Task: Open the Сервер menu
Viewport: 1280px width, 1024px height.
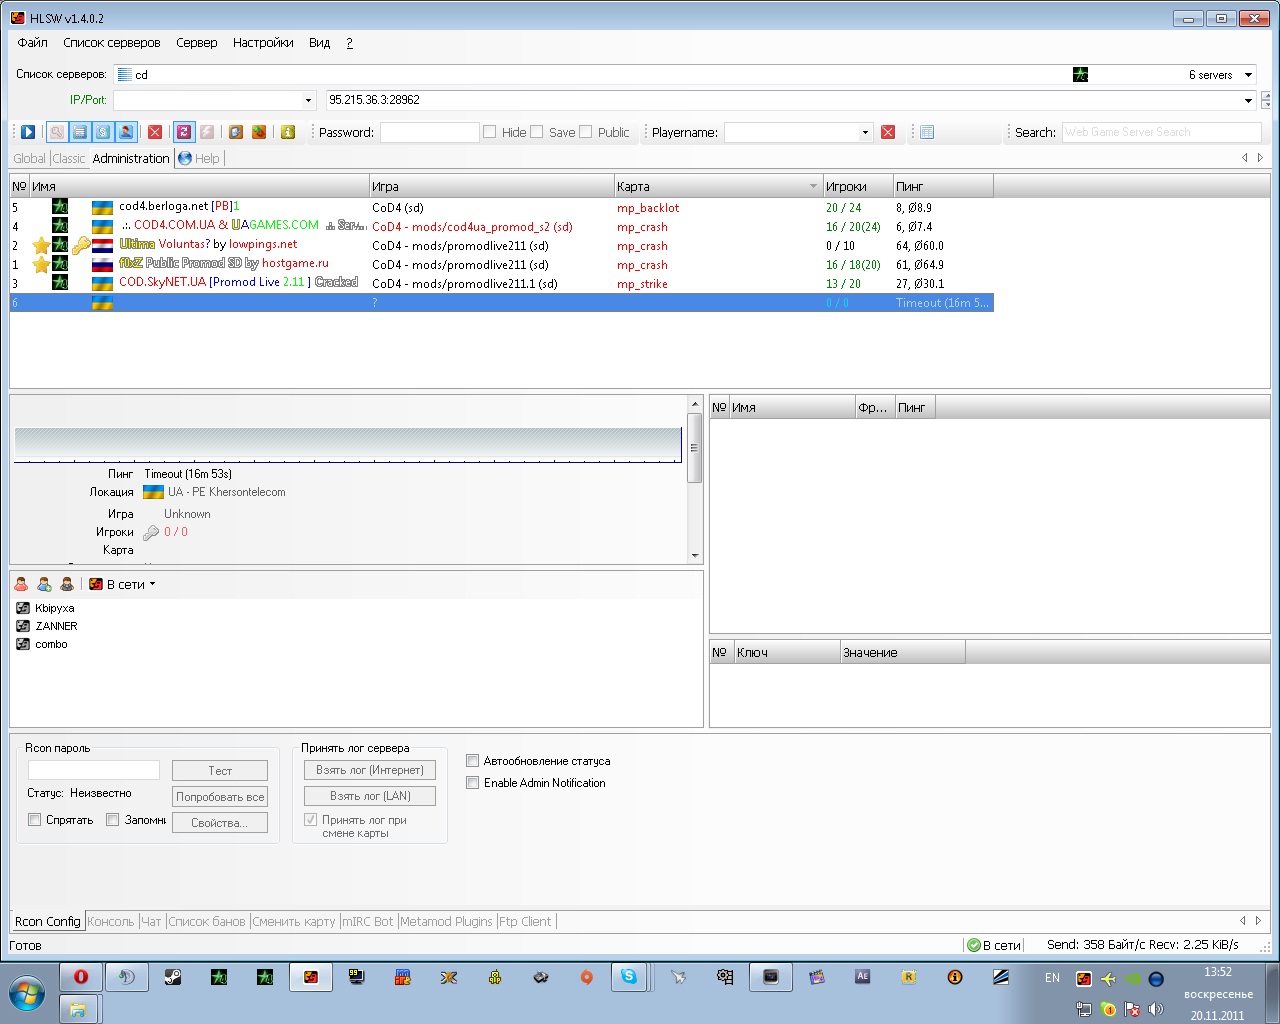Action: (197, 43)
